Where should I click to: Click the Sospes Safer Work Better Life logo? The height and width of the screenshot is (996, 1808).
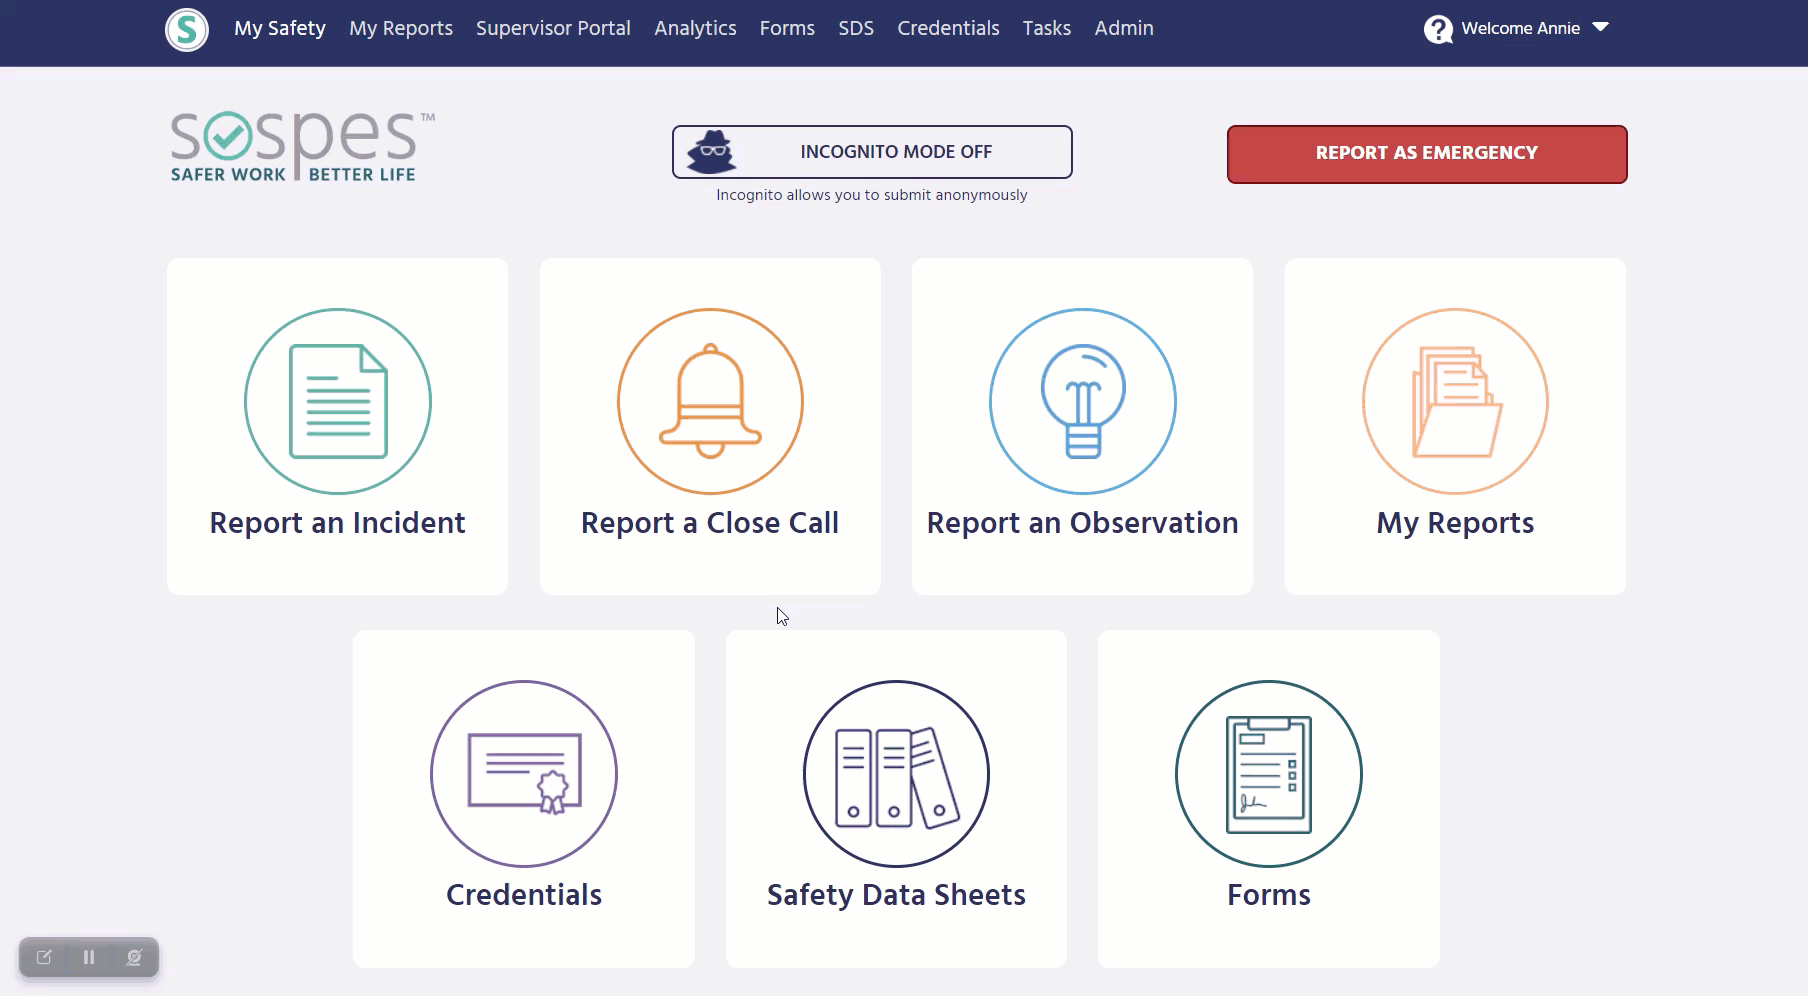tap(301, 148)
